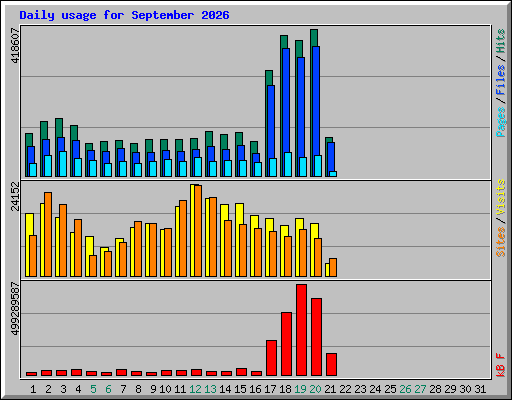
Task: Click green weekend day 13 label
Action: 210,389
